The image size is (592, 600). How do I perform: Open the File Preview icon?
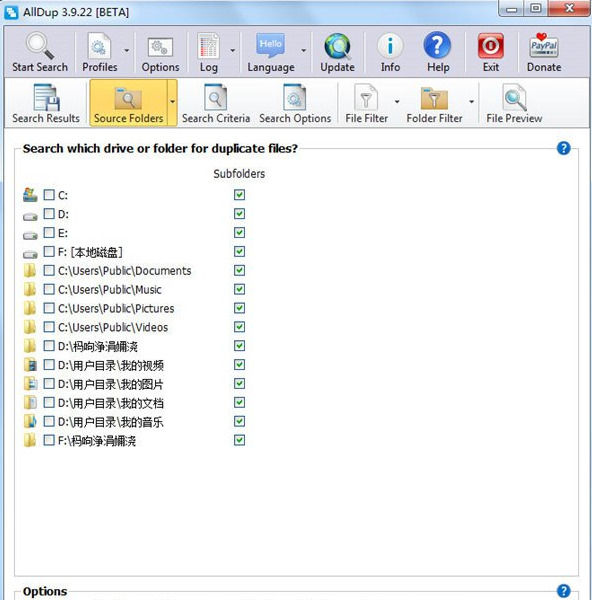point(514,98)
